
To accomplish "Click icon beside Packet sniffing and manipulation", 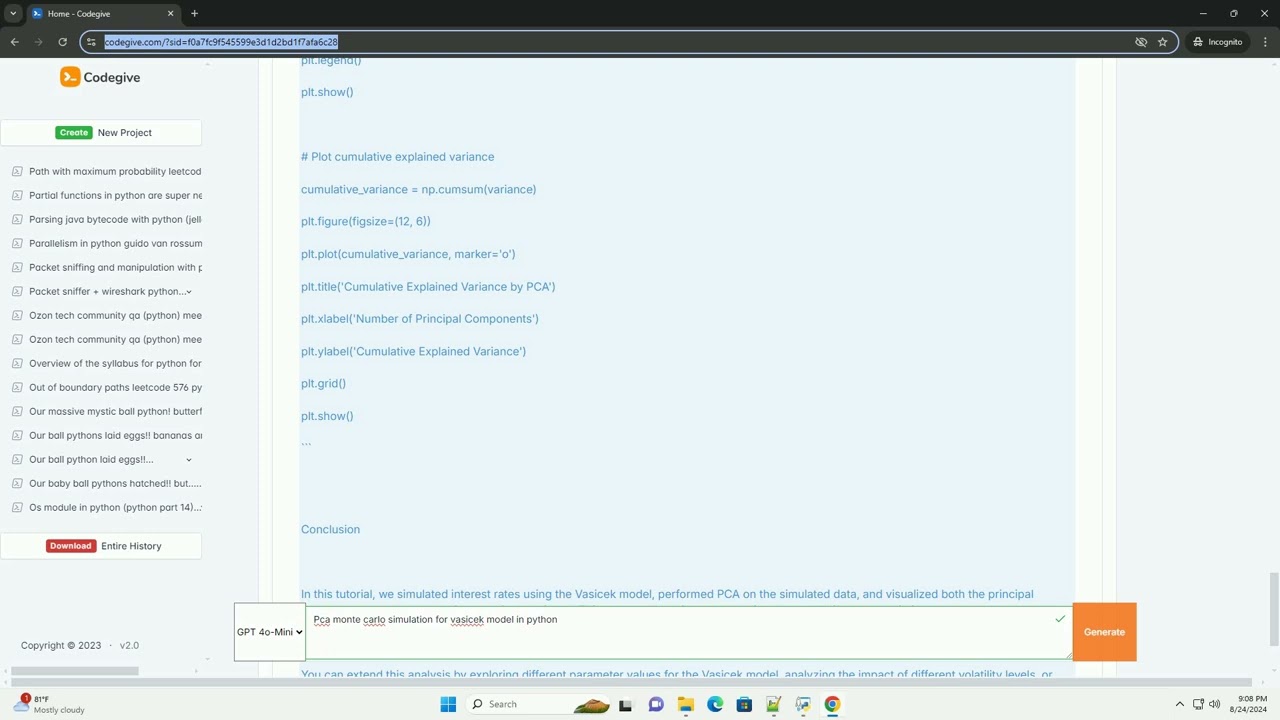I will 17,267.
